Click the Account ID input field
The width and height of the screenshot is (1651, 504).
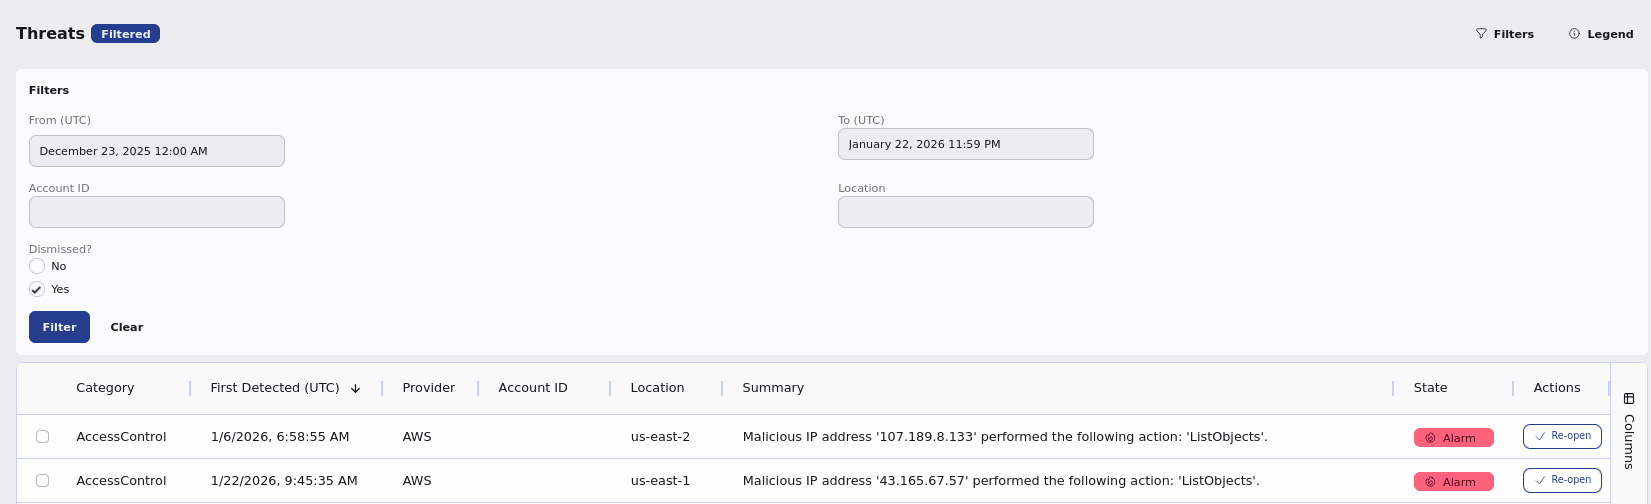[x=157, y=212]
